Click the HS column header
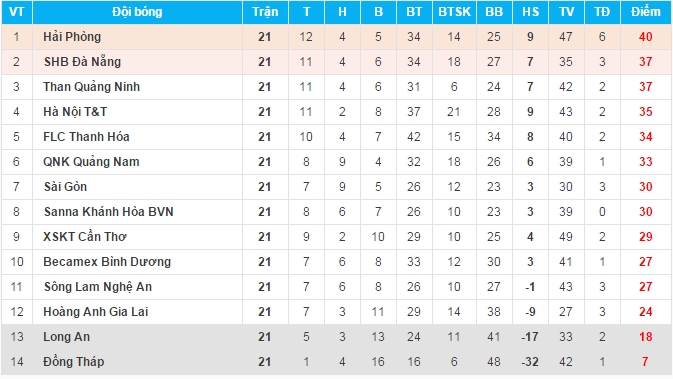Viewport: 673px width, 379px height. [531, 12]
